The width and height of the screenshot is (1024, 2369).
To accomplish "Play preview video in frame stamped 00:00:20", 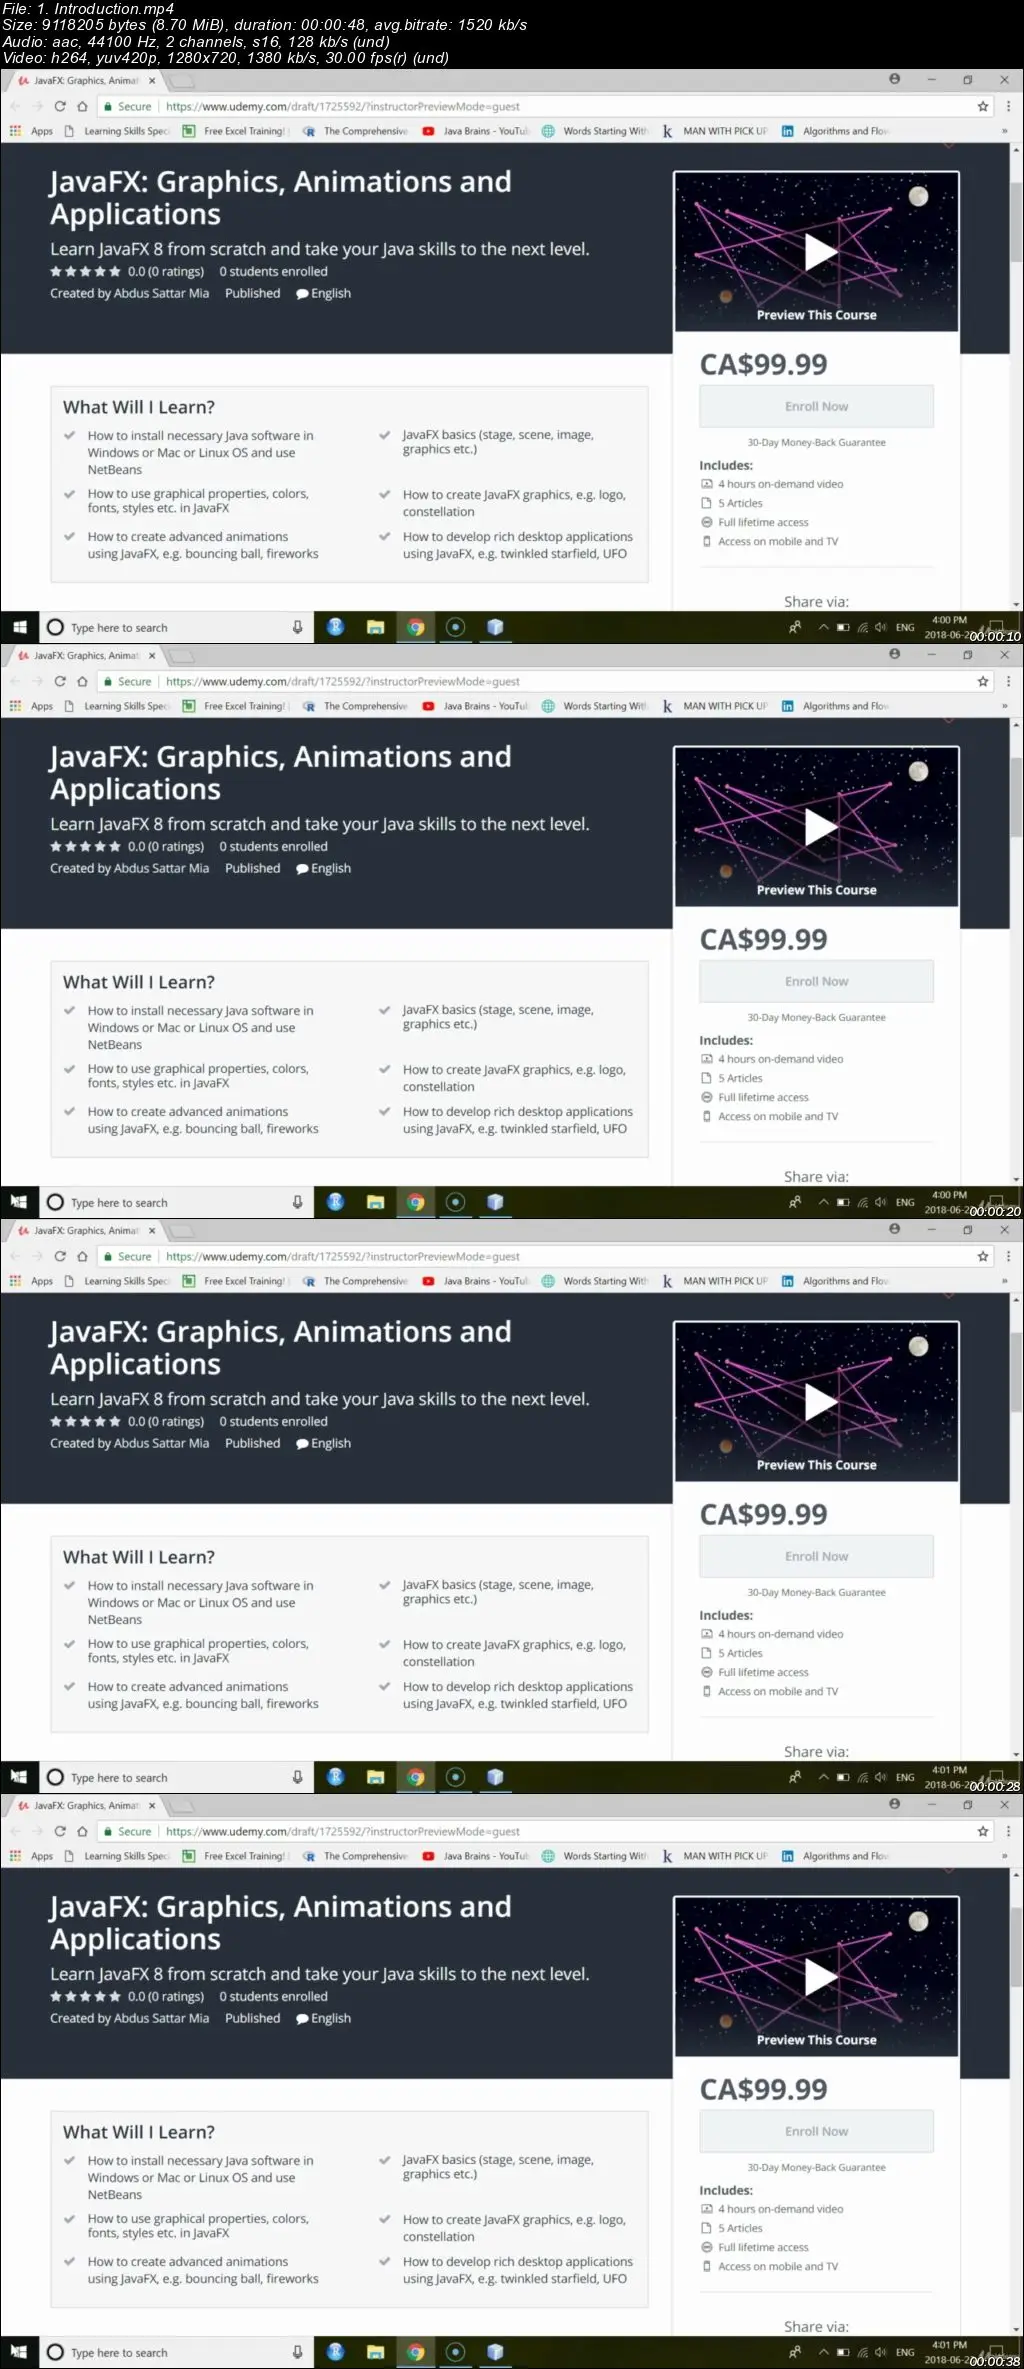I will [820, 827].
